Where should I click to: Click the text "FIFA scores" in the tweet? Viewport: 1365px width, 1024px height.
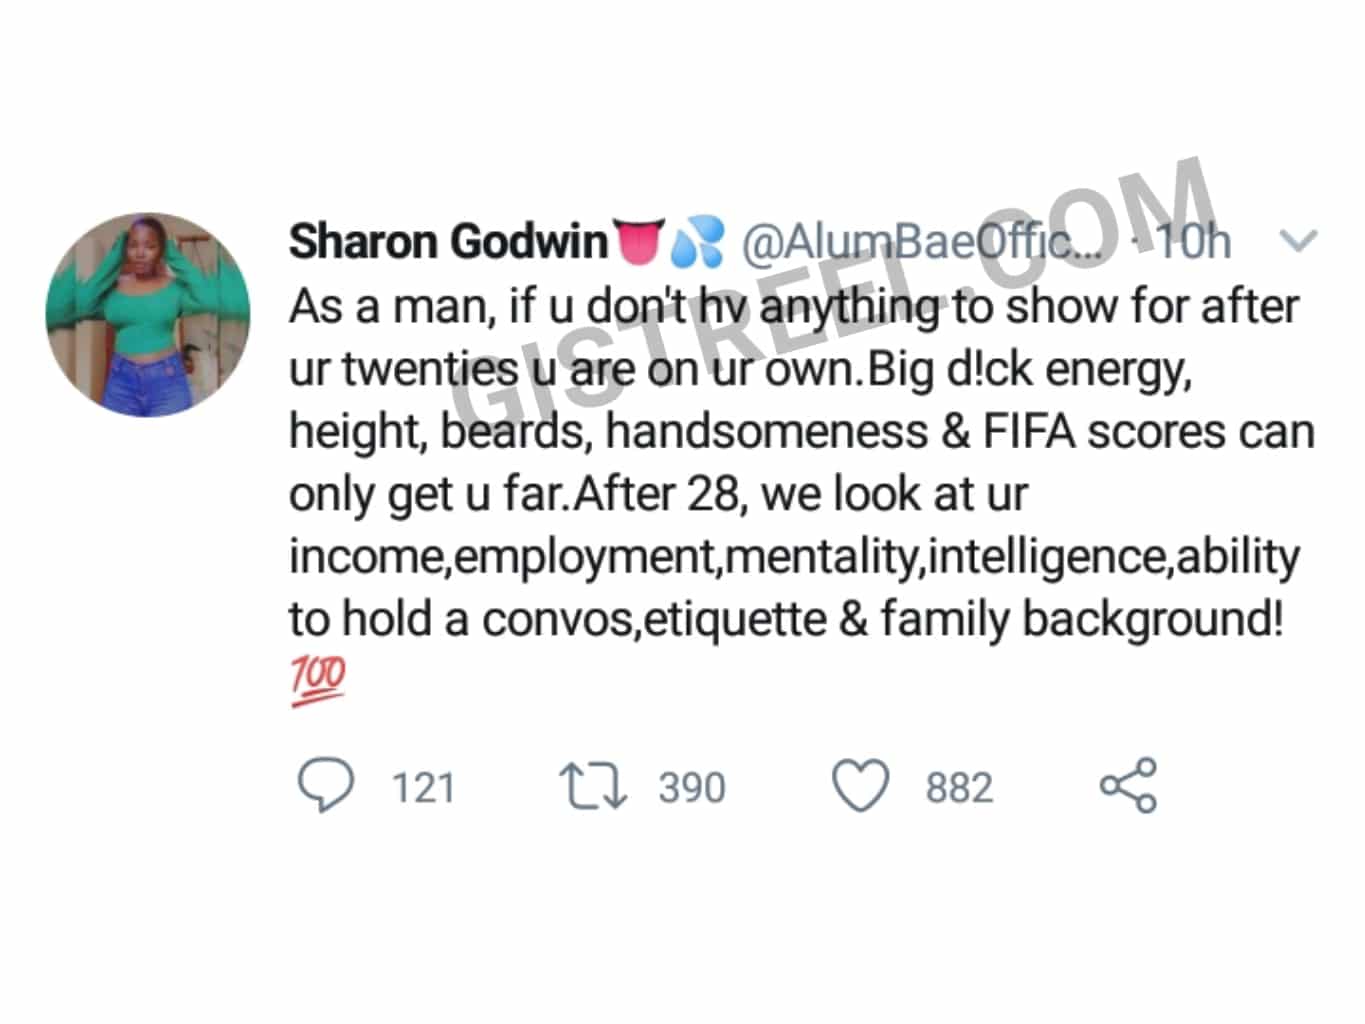1104,431
